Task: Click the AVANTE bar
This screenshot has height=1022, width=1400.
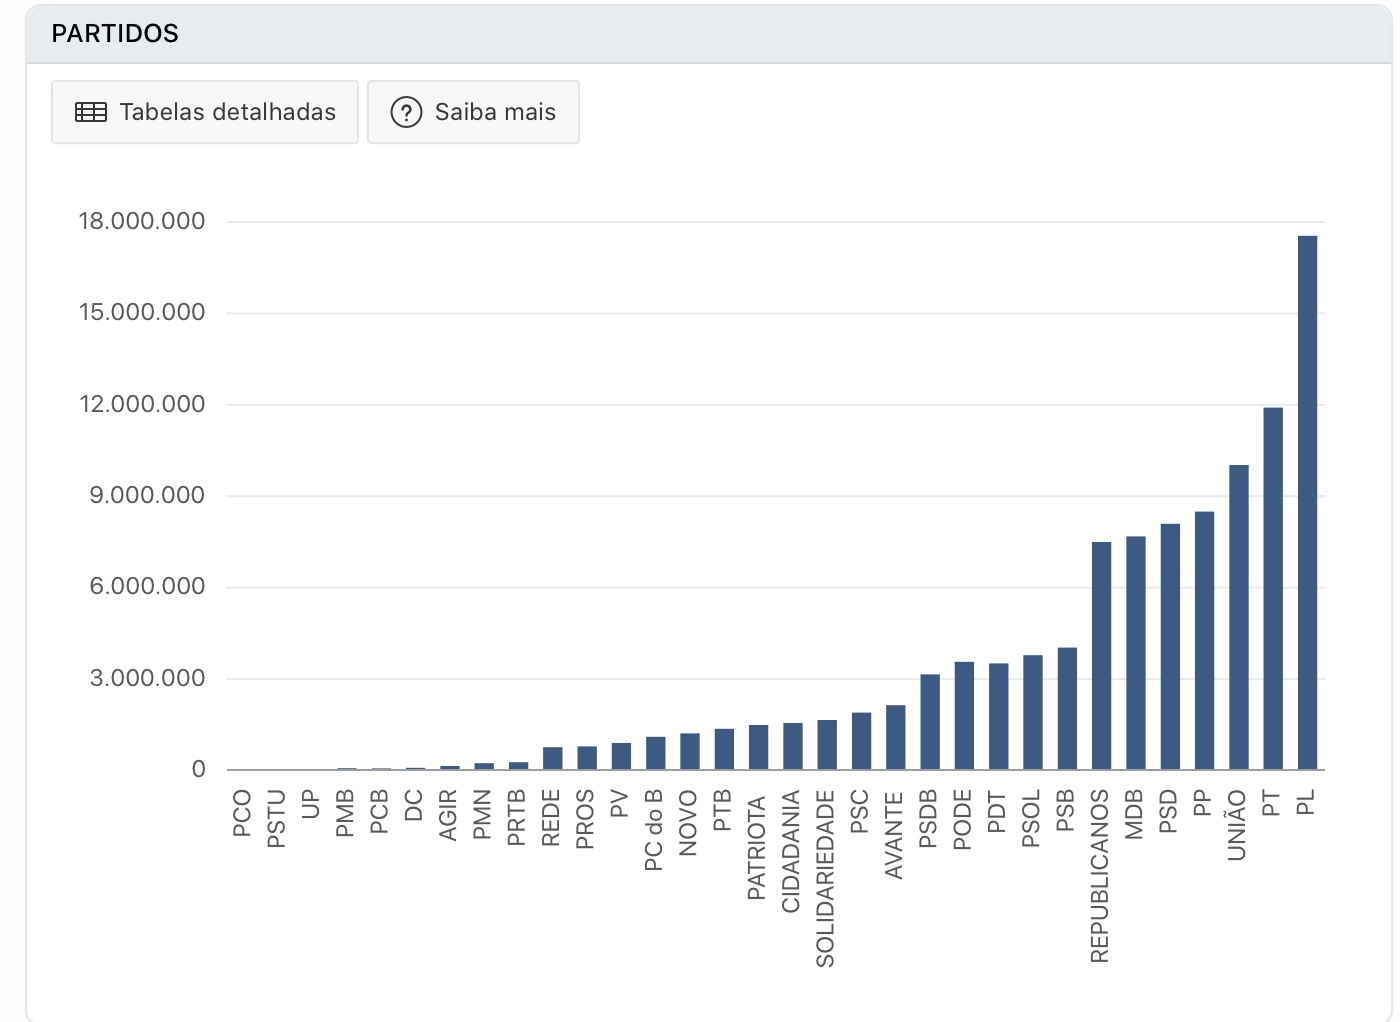Action: (896, 738)
